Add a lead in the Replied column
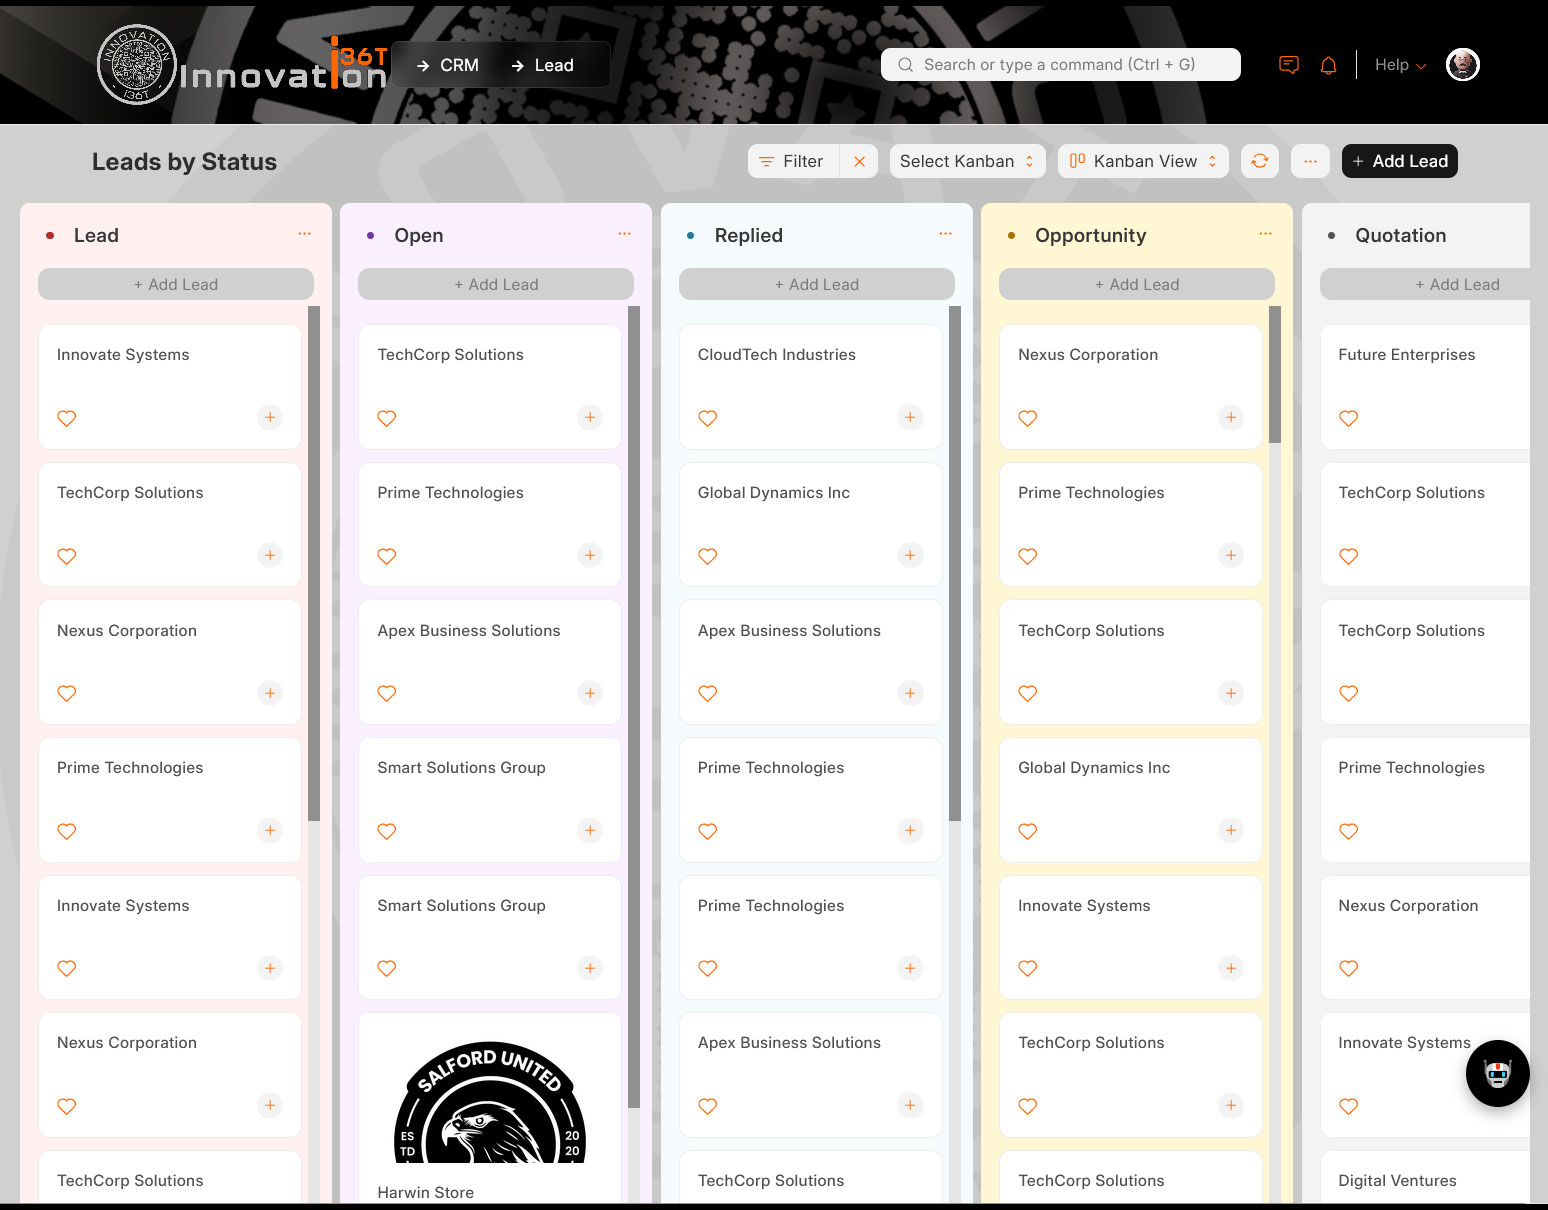This screenshot has height=1210, width=1548. tap(816, 284)
